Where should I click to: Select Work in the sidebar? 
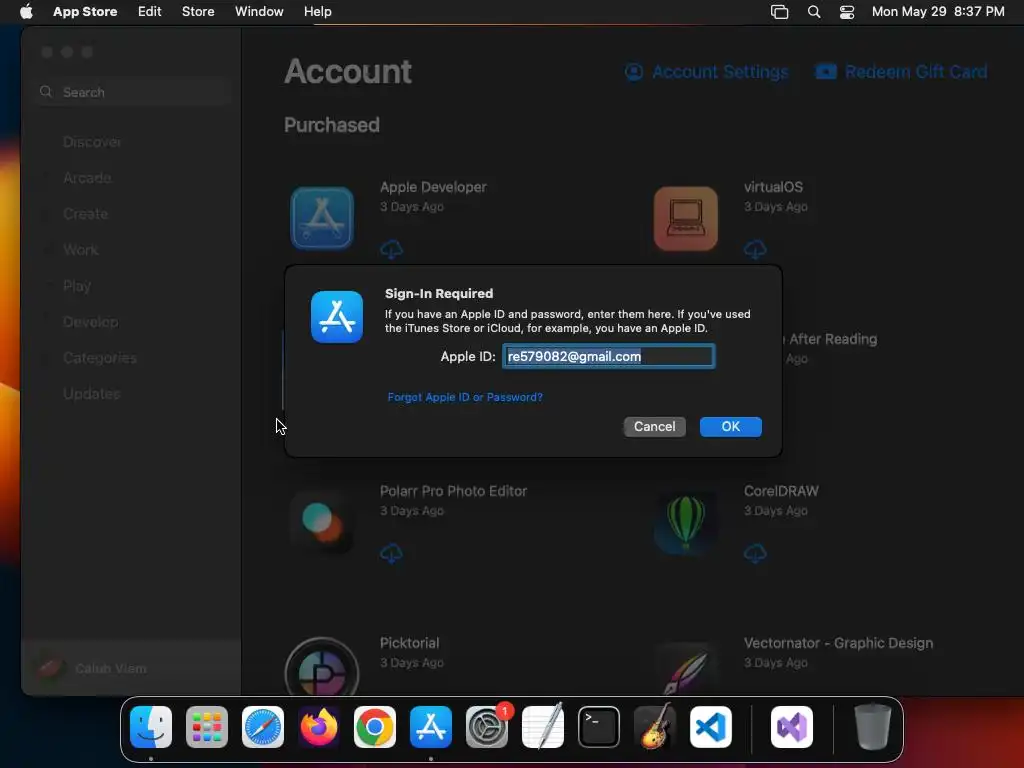81,249
